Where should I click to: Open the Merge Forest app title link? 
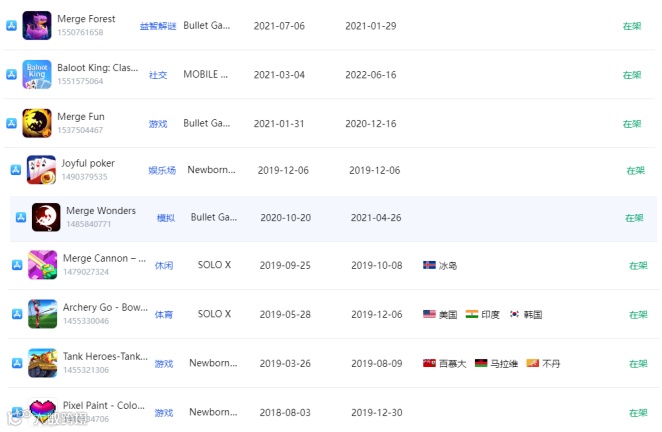point(86,19)
